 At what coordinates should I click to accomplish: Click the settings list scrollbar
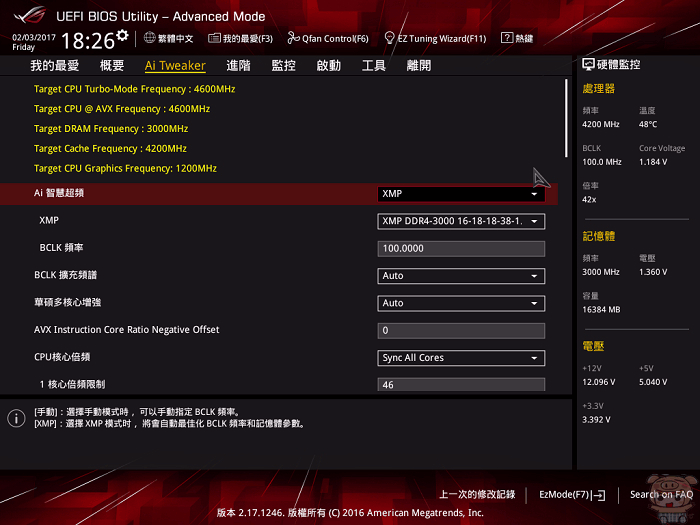pyautogui.click(x=566, y=118)
